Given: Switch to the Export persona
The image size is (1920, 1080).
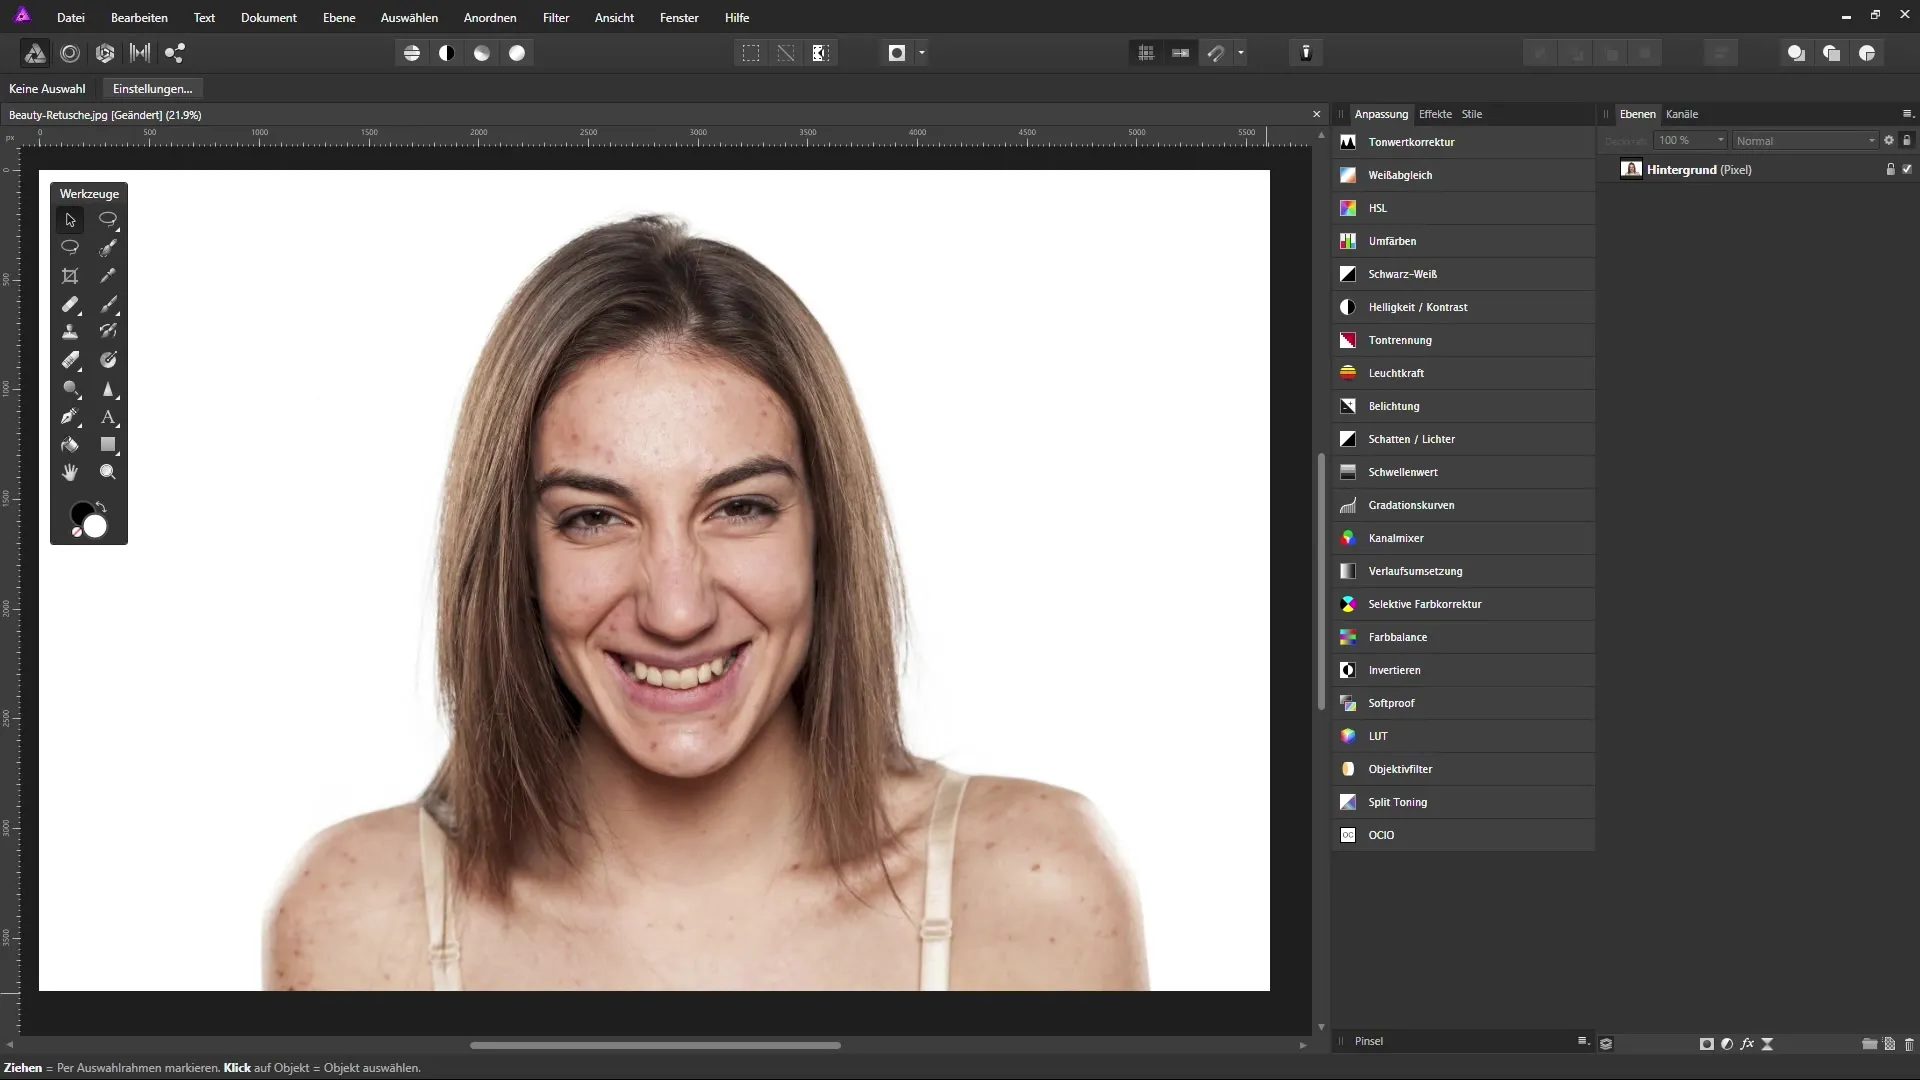Looking at the screenshot, I should pos(175,53).
